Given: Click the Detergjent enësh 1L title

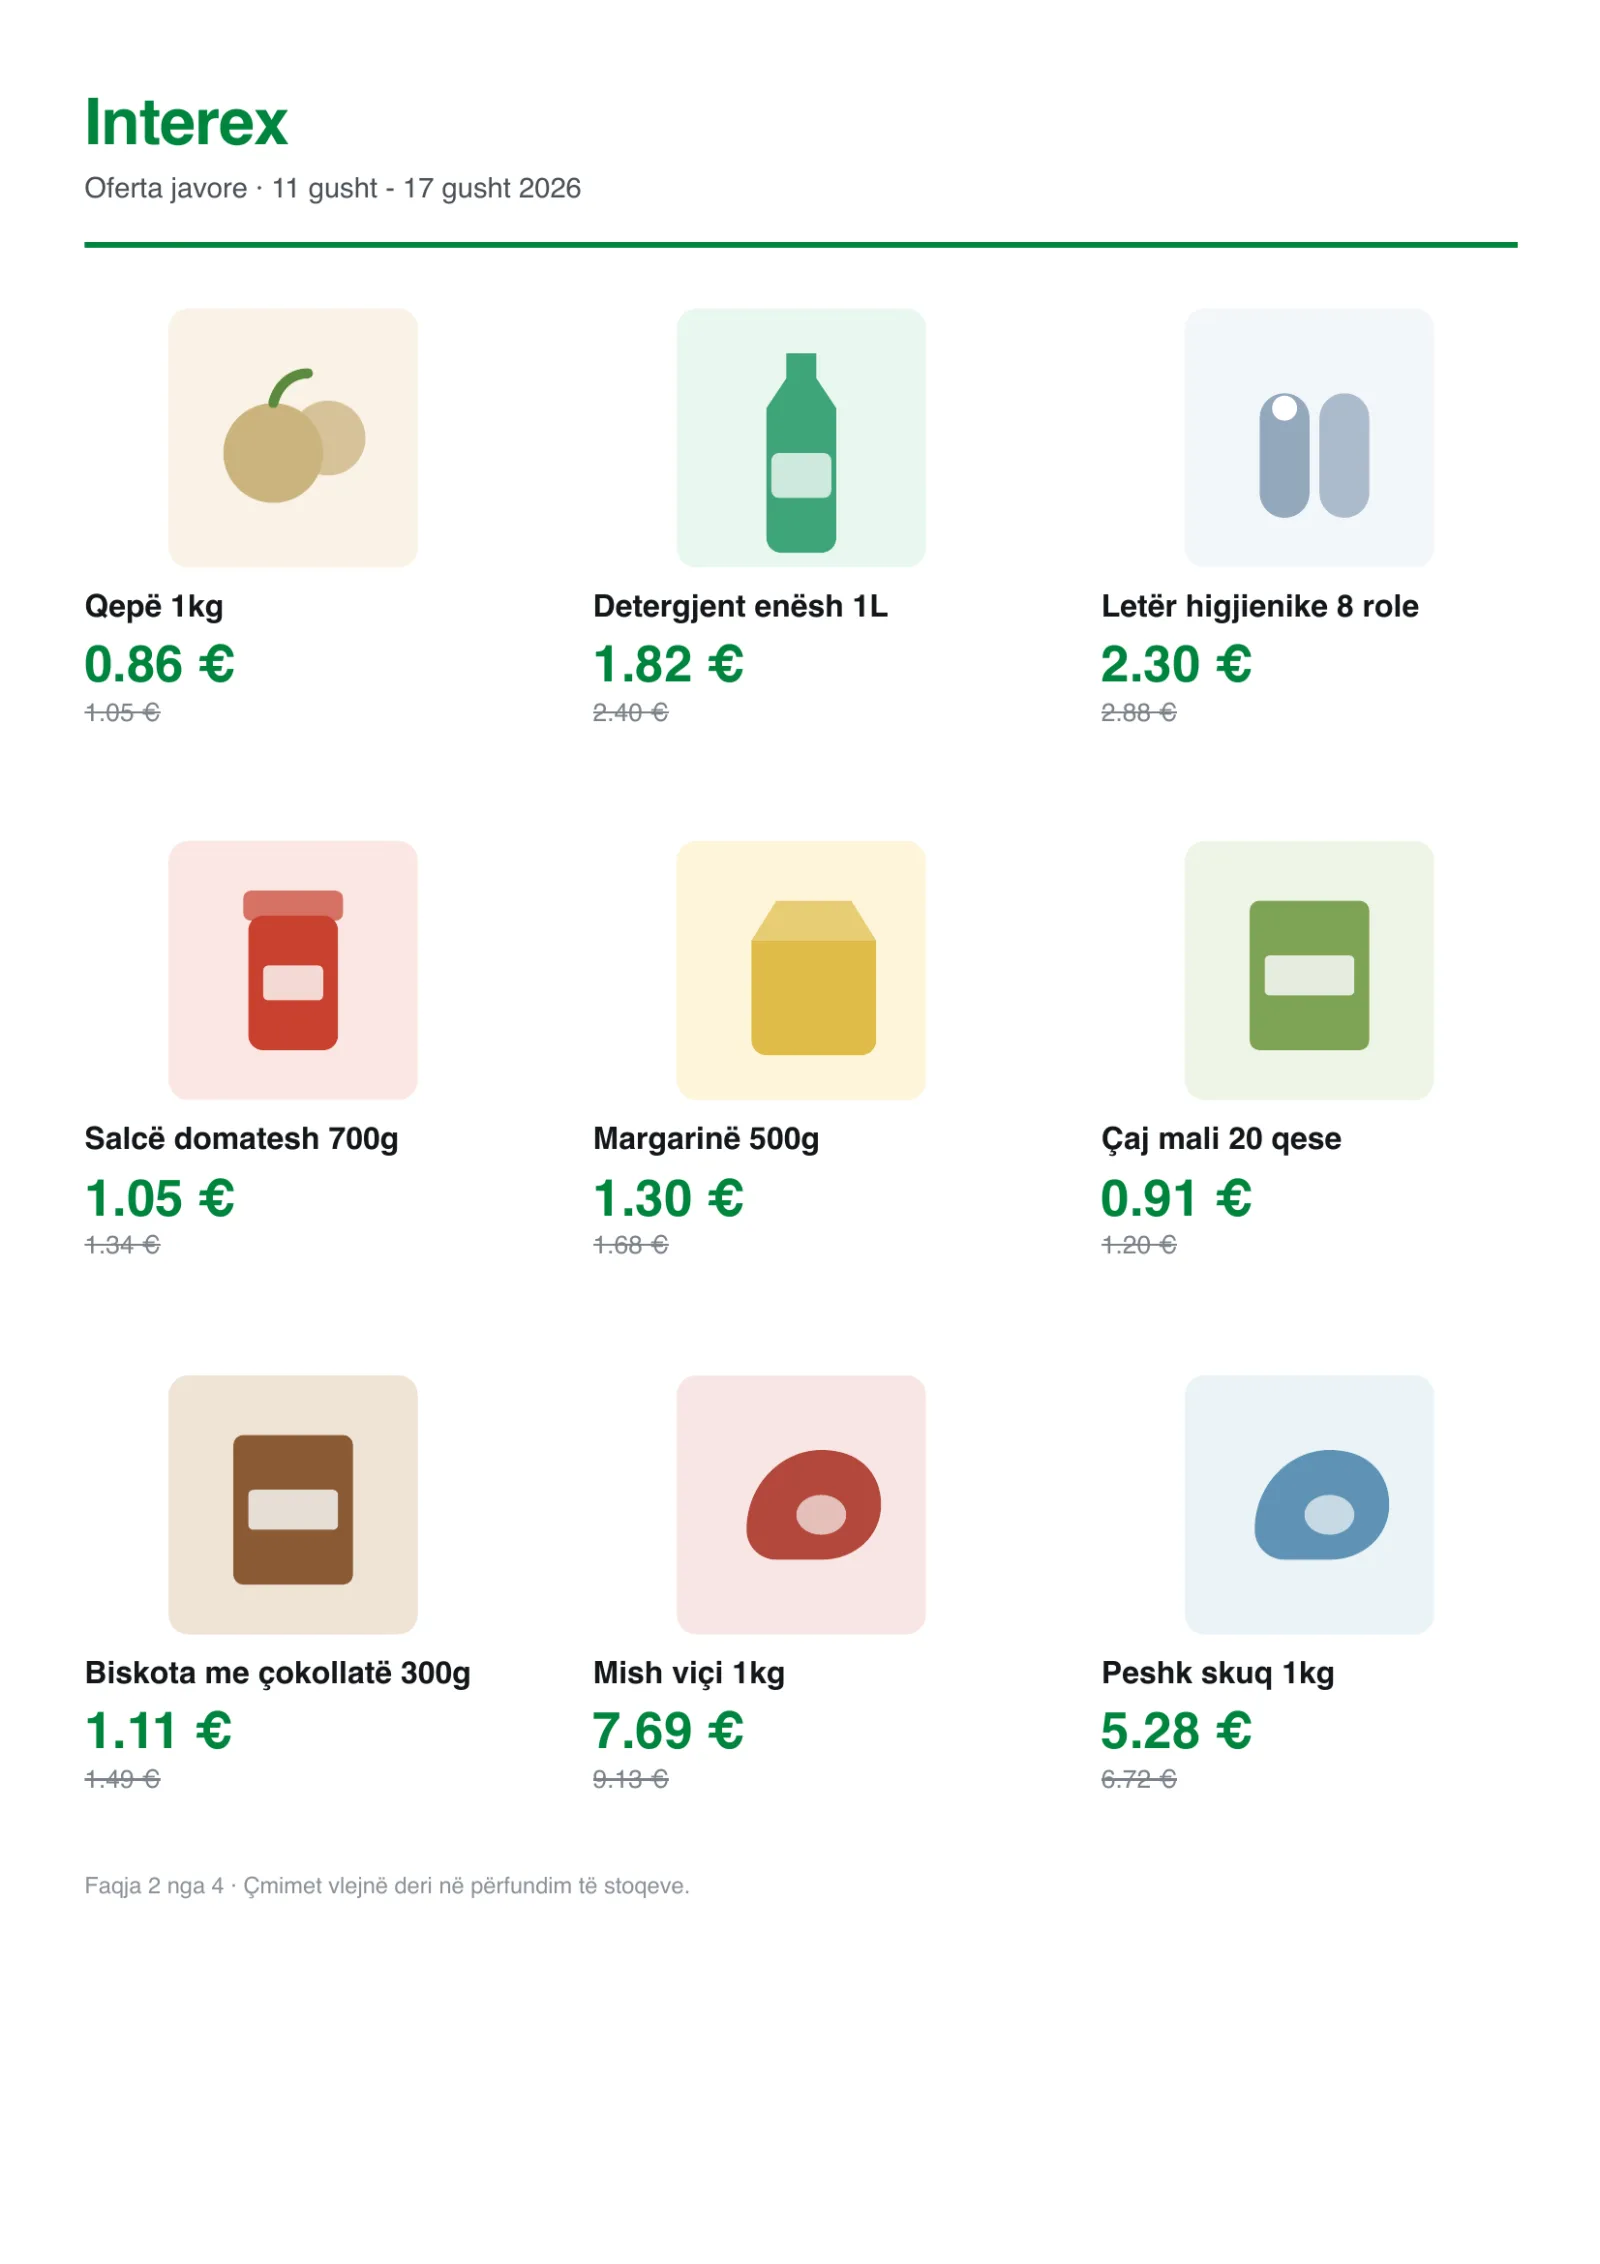Looking at the screenshot, I should [x=740, y=606].
